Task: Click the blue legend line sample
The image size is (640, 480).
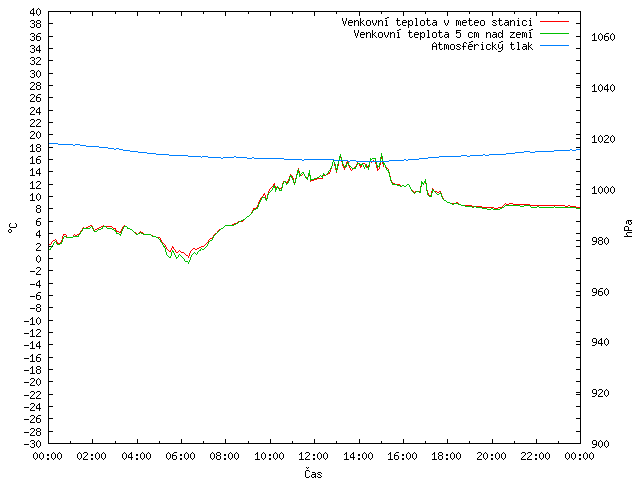Action: tap(554, 46)
